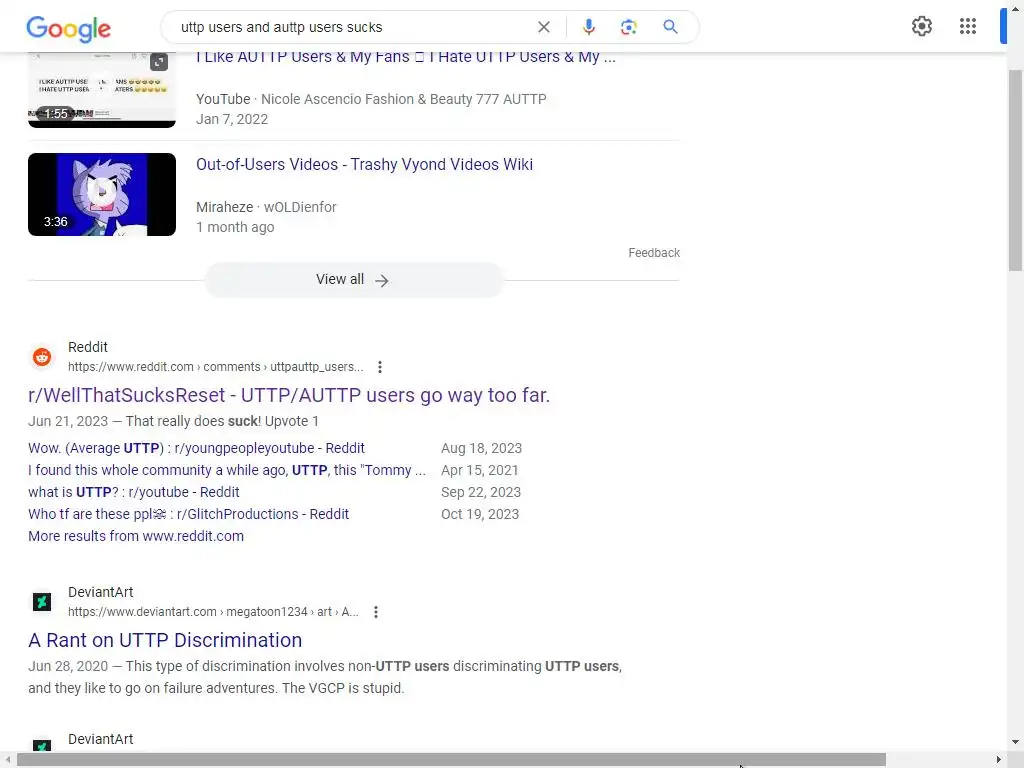This screenshot has width=1024, height=768.
Task: Click the Feedback link
Action: pos(654,253)
